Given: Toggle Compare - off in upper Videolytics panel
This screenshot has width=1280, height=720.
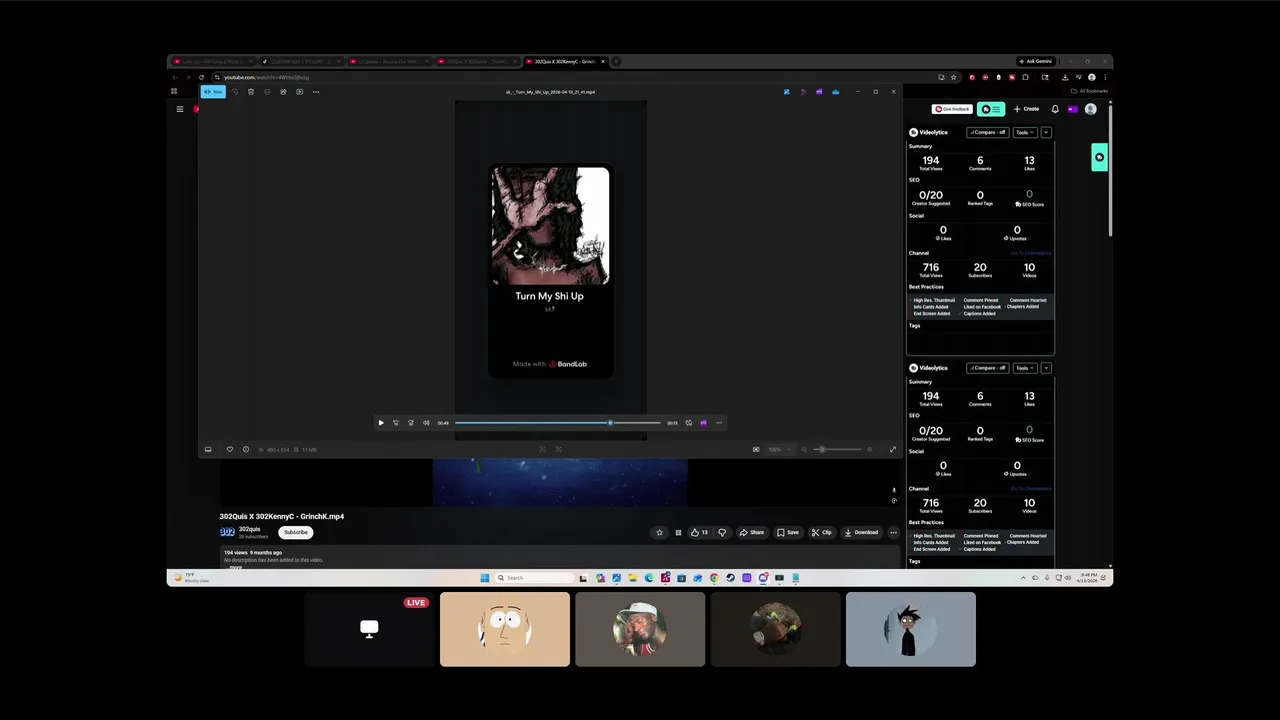Looking at the screenshot, I should point(987,132).
